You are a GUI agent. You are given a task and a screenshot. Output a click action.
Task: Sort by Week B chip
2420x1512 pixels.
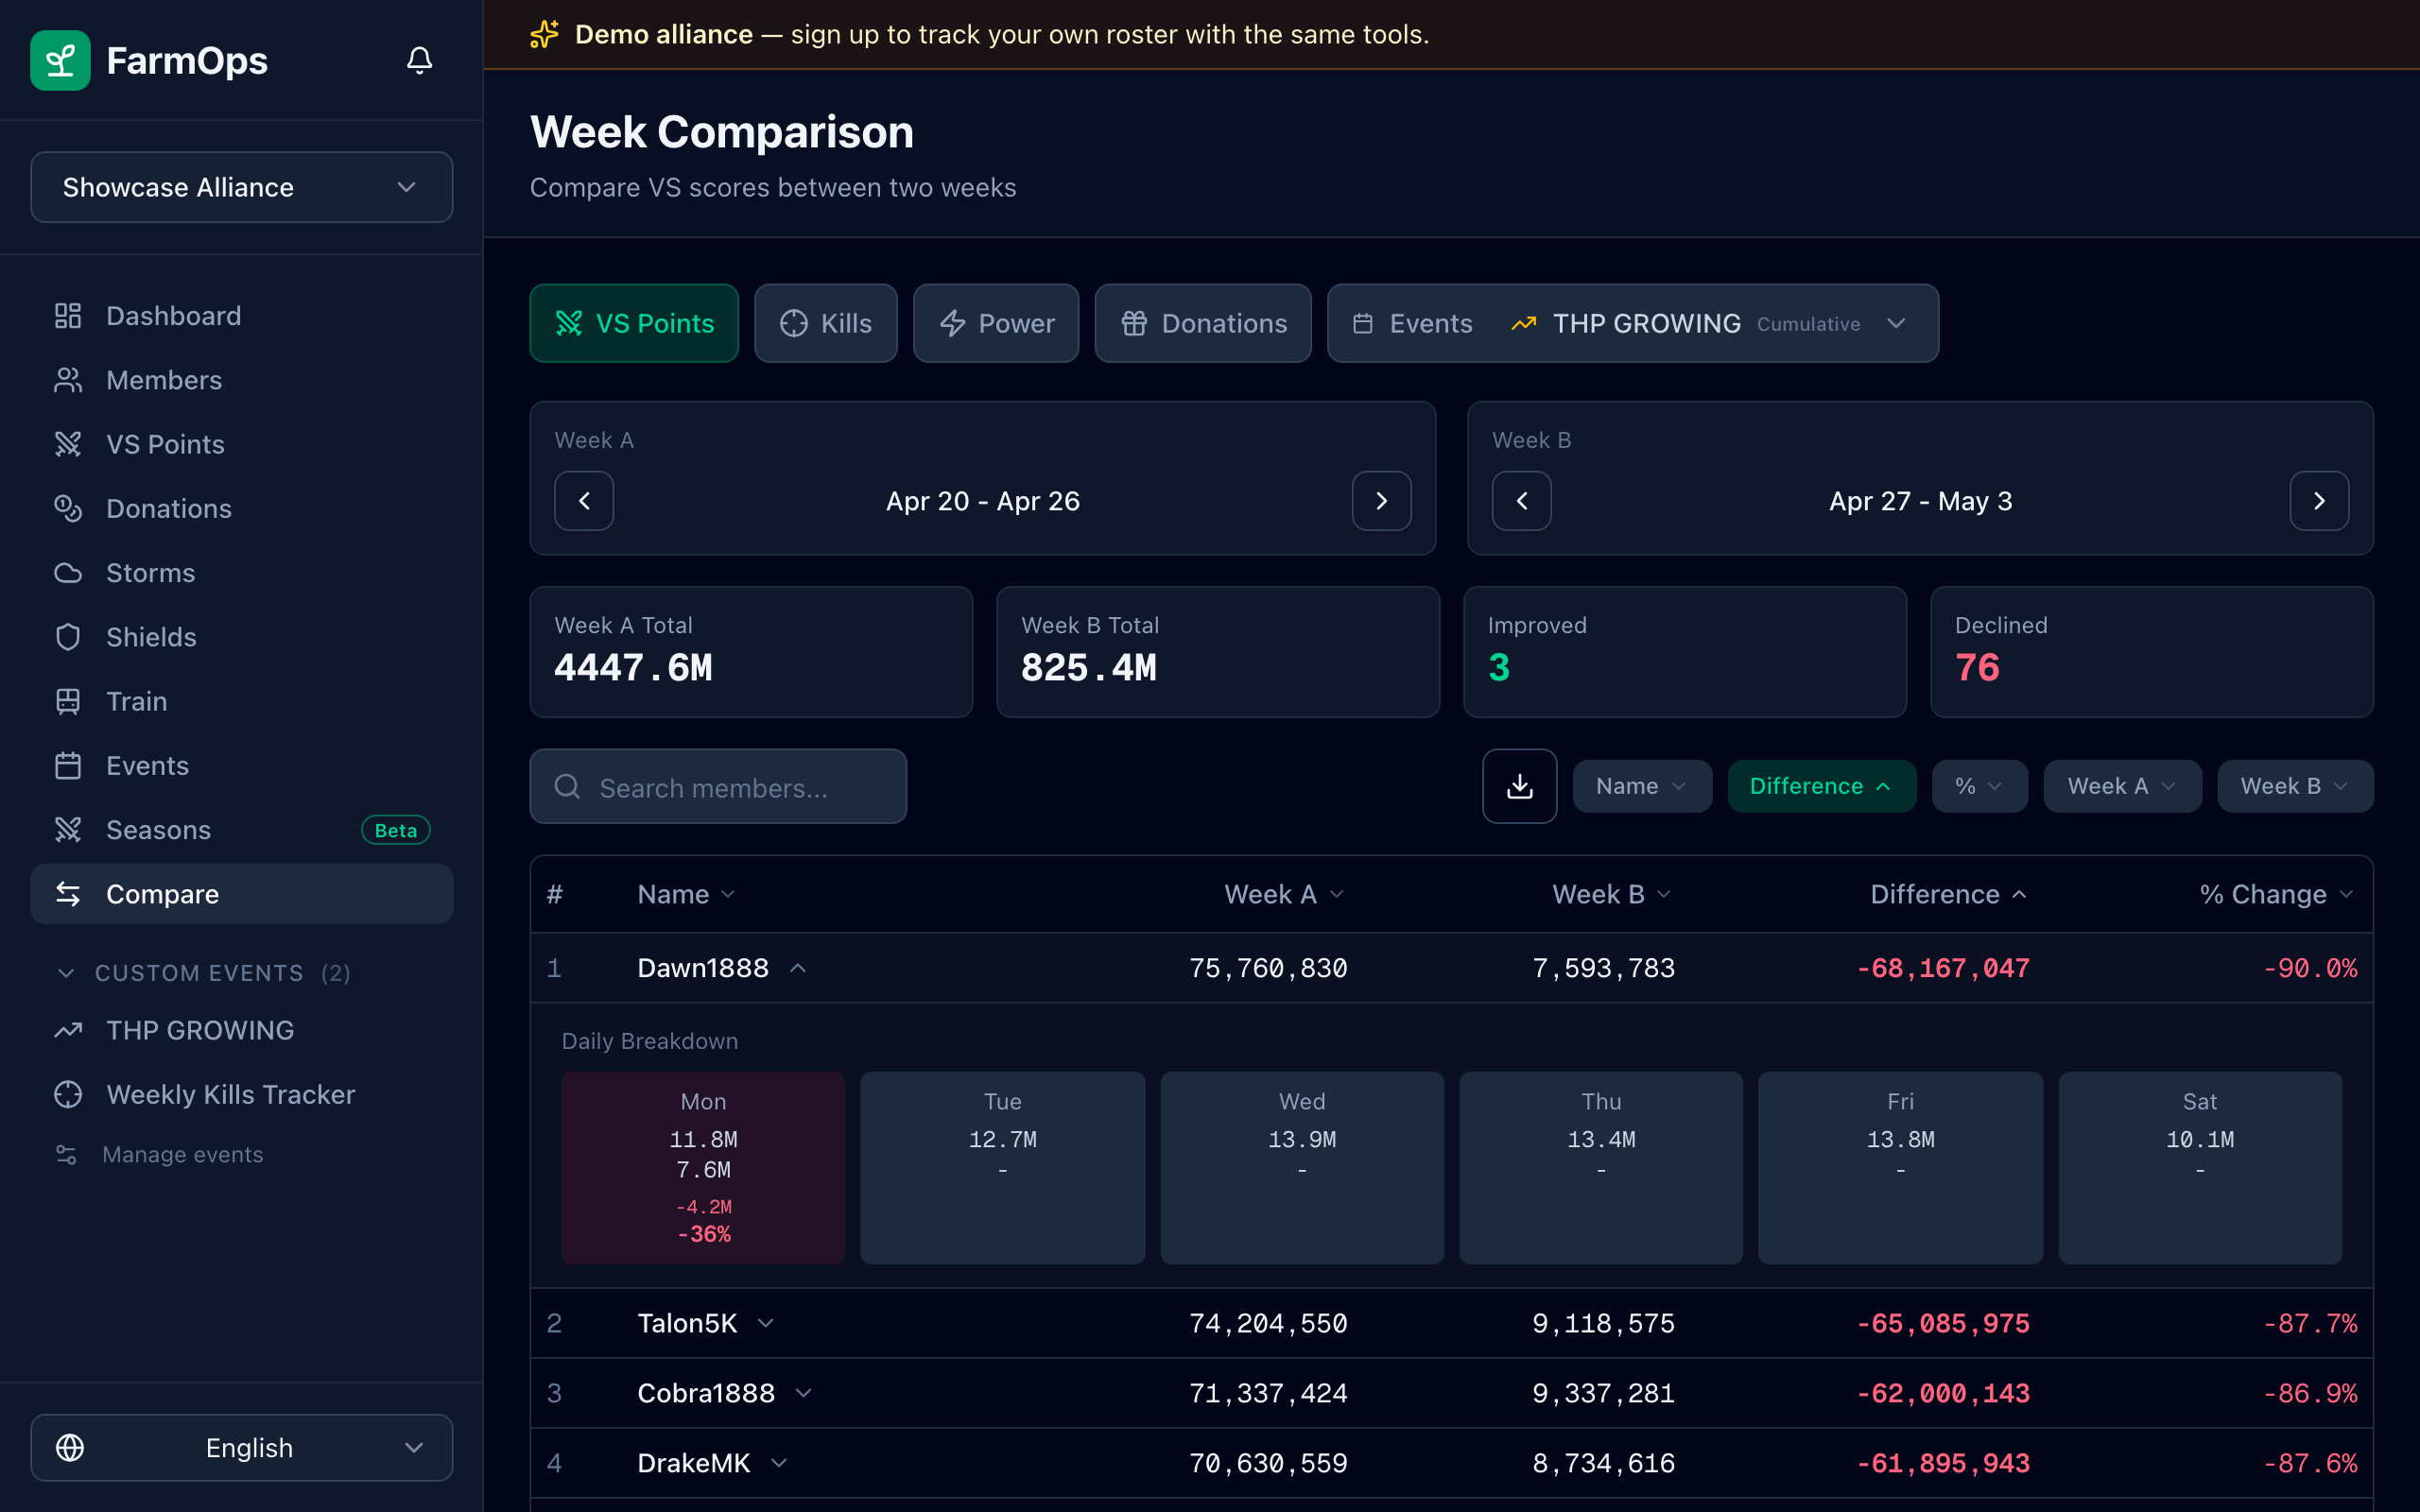pyautogui.click(x=2294, y=786)
